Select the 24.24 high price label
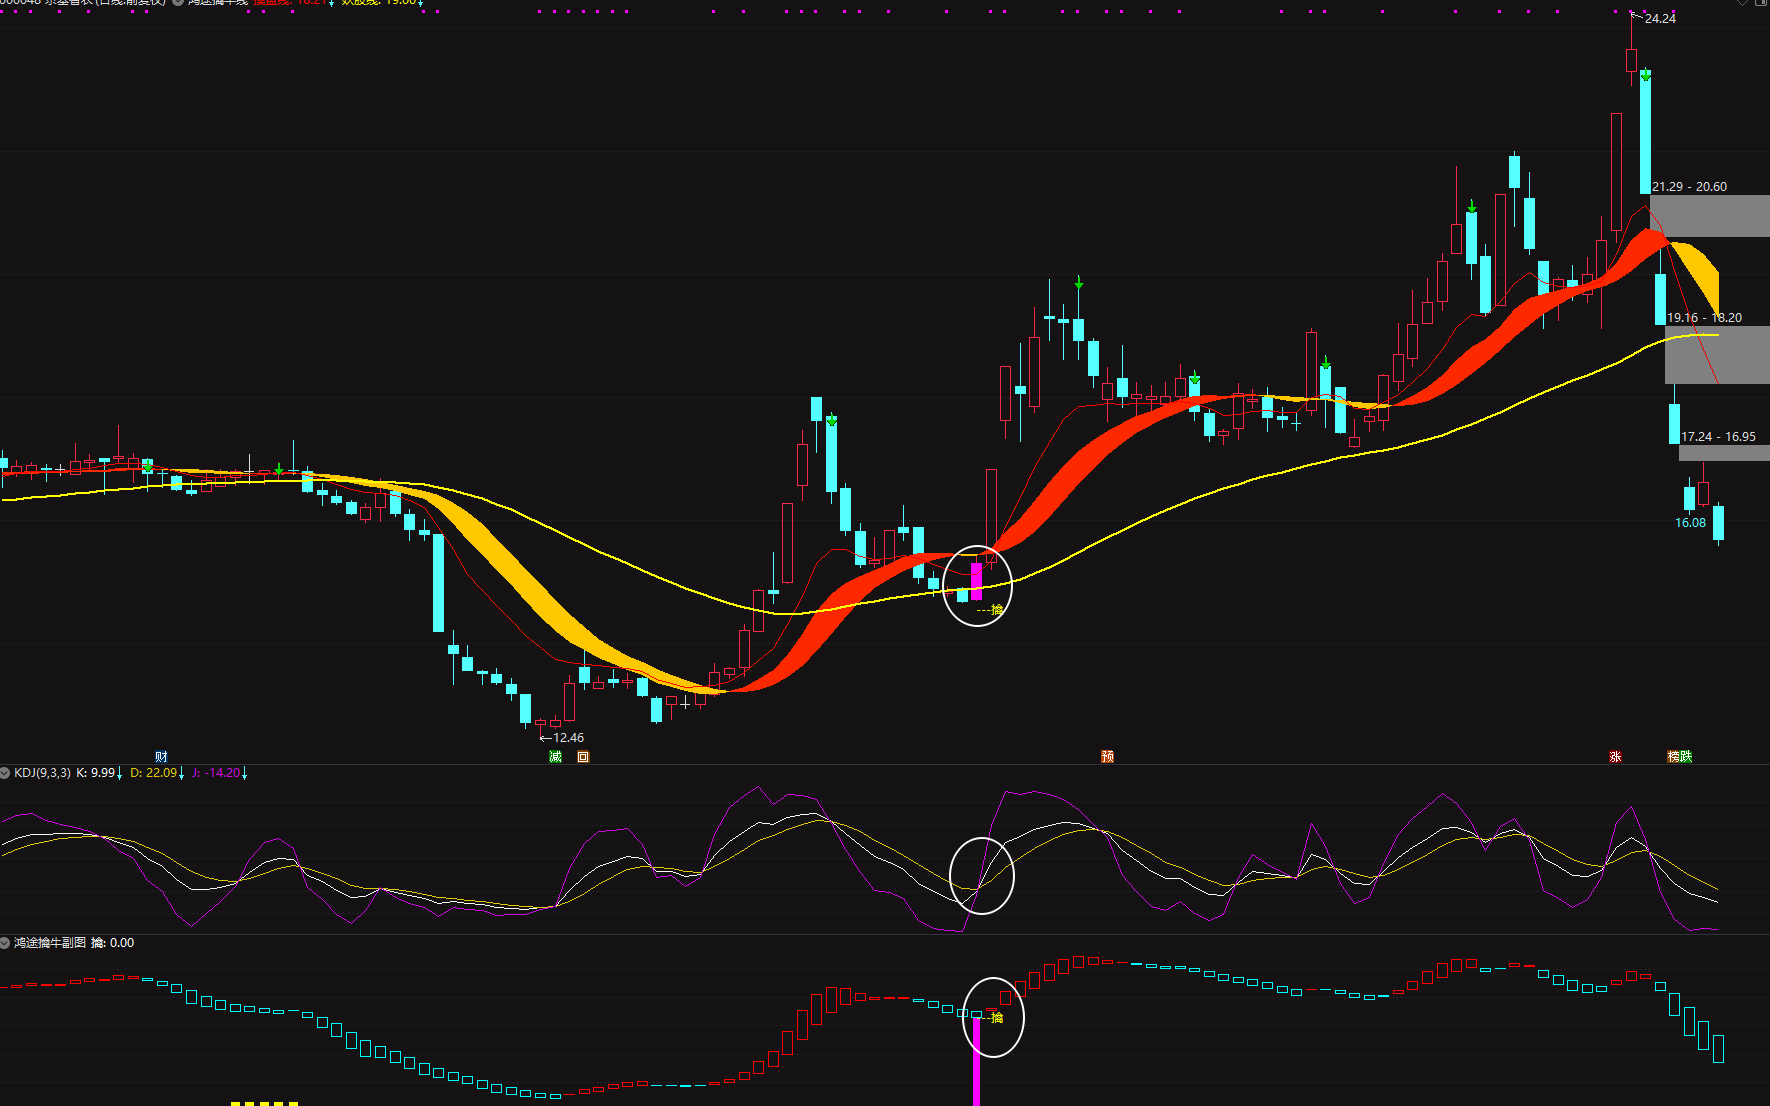This screenshot has height=1106, width=1770. pyautogui.click(x=1660, y=19)
